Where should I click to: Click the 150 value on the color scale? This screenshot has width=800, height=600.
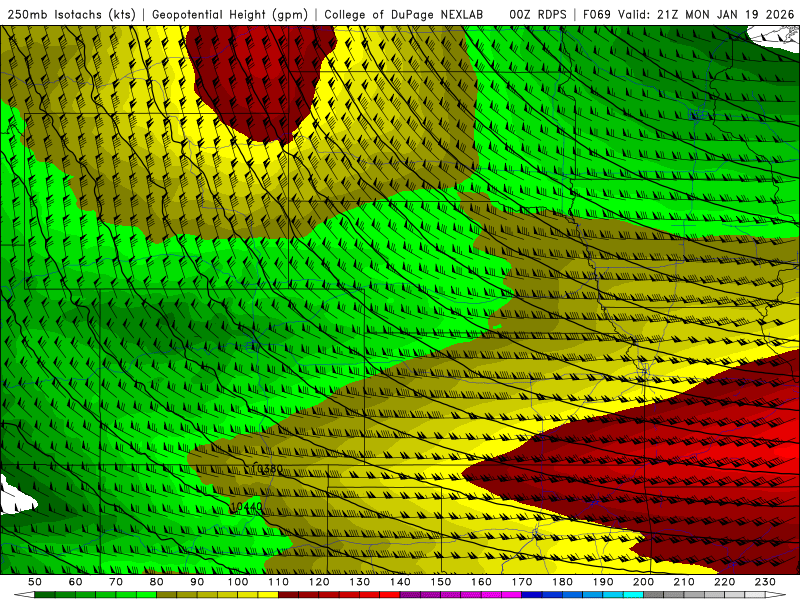(441, 582)
